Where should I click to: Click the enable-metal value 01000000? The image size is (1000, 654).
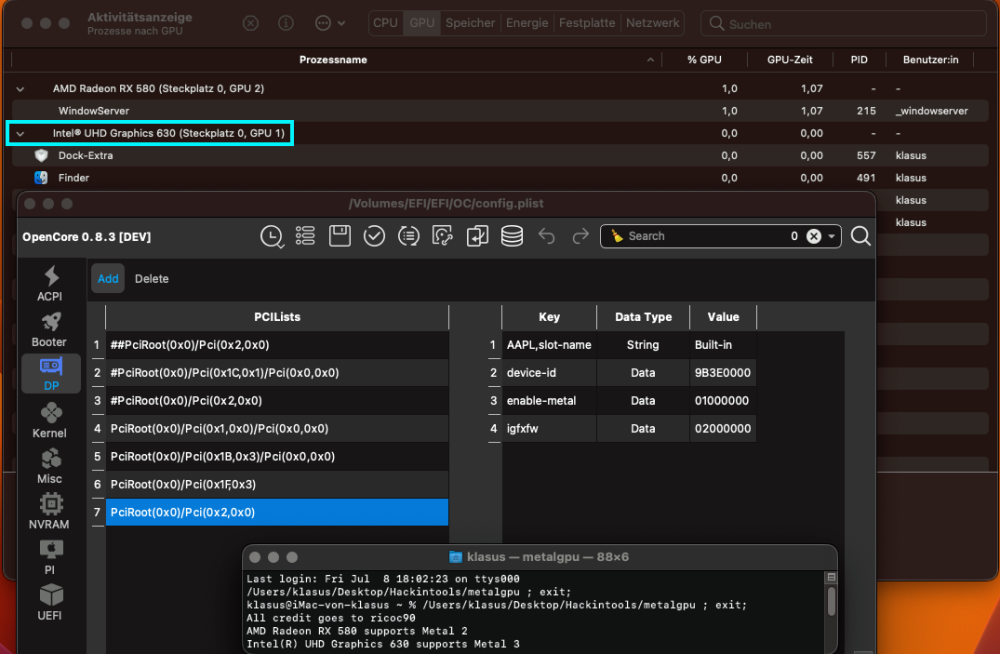[x=723, y=401]
